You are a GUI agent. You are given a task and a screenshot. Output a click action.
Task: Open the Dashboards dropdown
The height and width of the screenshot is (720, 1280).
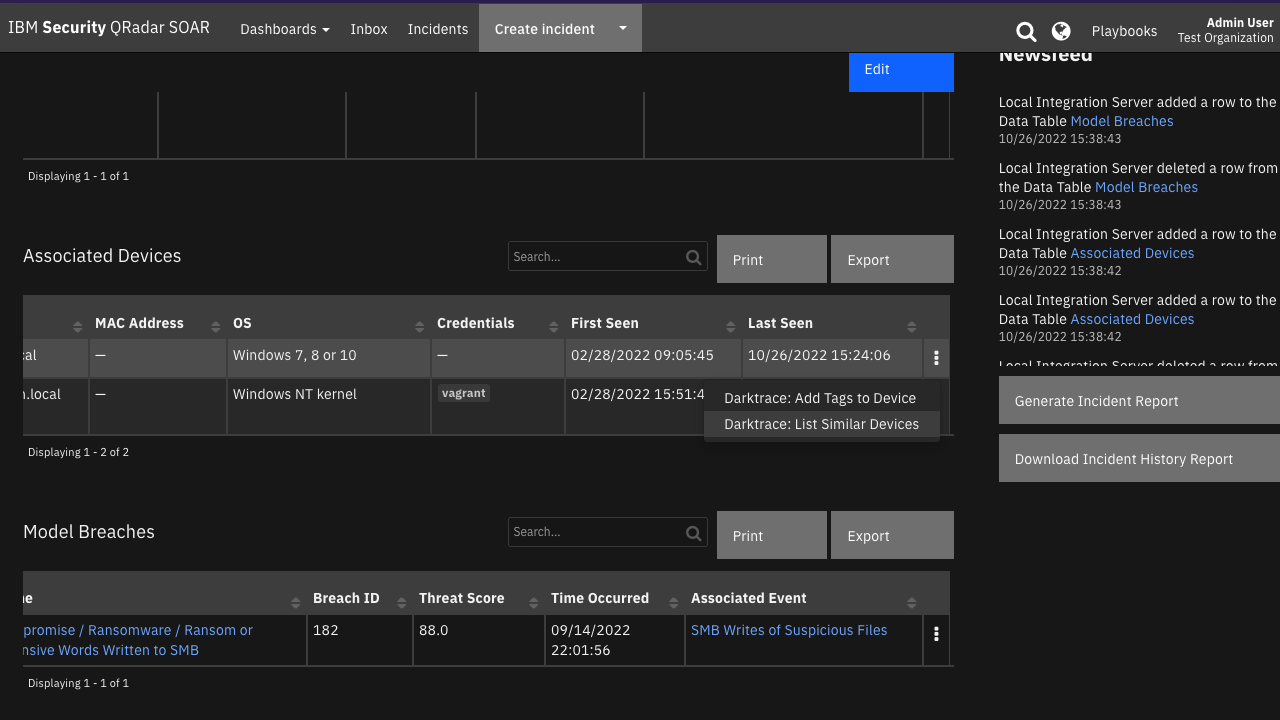pos(284,29)
